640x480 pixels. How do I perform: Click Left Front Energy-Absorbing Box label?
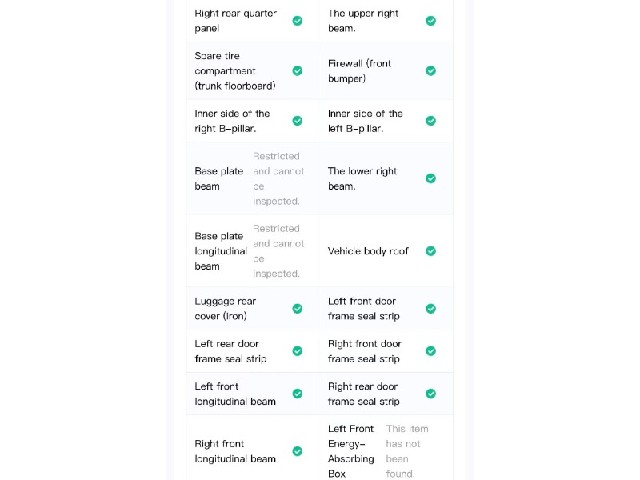pyautogui.click(x=351, y=451)
